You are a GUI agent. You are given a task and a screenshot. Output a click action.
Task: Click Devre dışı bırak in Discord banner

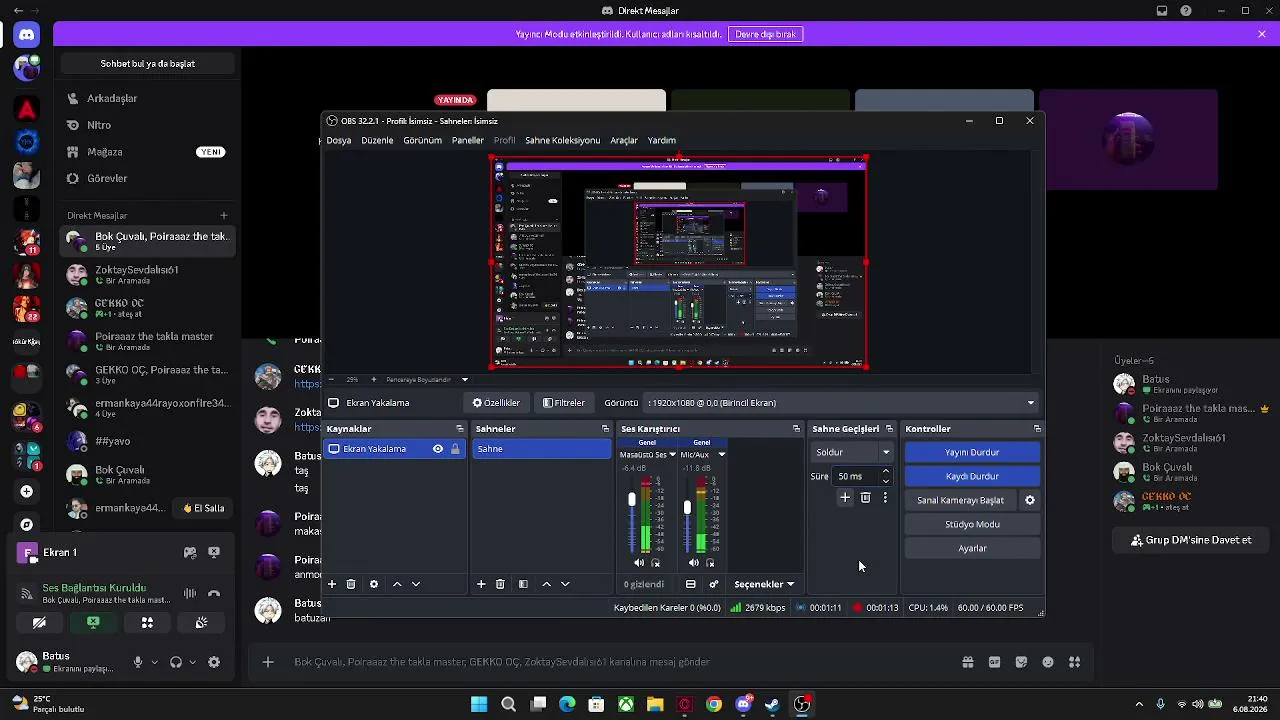pyautogui.click(x=766, y=34)
